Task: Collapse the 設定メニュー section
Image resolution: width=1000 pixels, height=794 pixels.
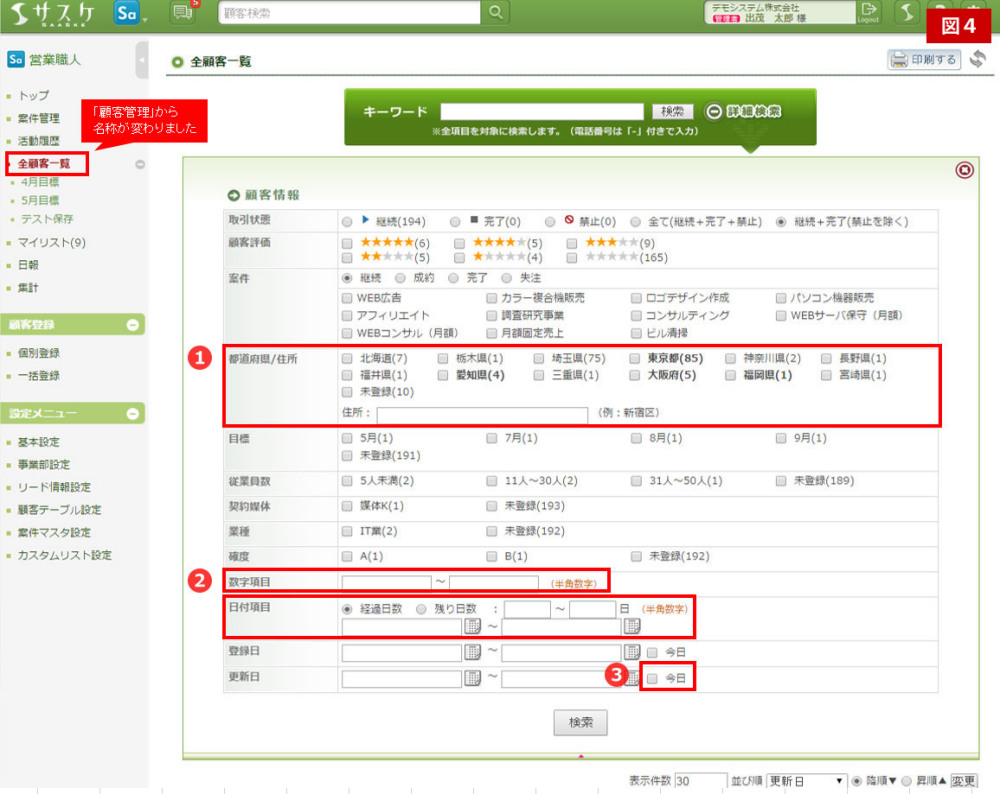Action: pos(132,413)
